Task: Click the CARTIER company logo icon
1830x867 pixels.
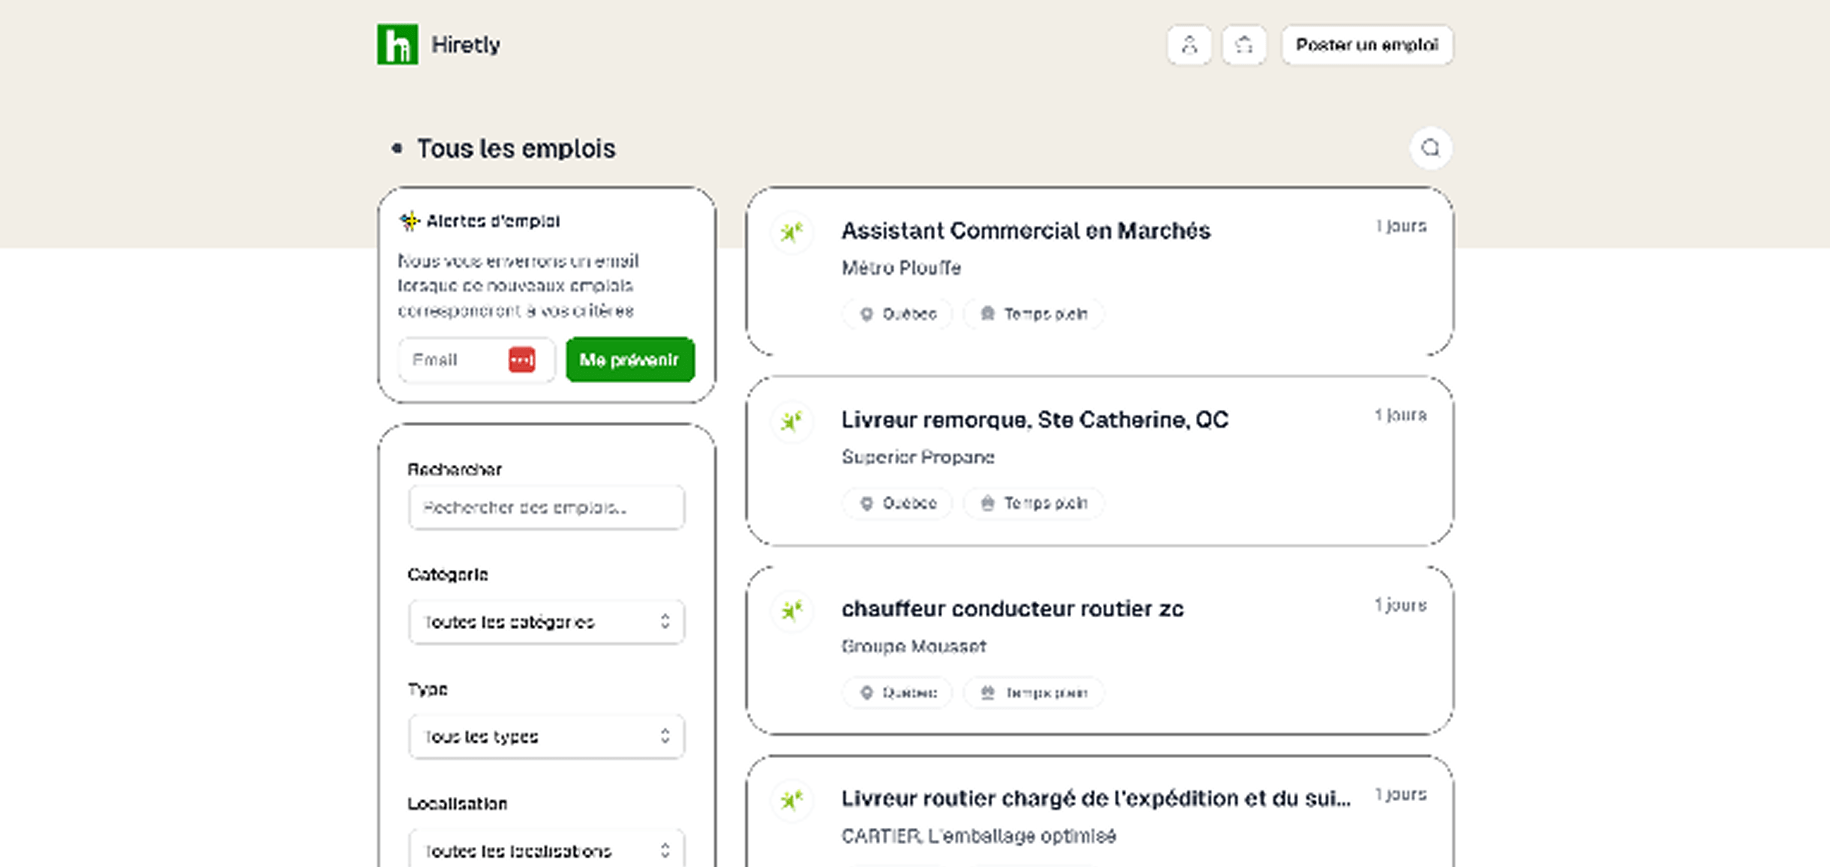Action: (792, 800)
